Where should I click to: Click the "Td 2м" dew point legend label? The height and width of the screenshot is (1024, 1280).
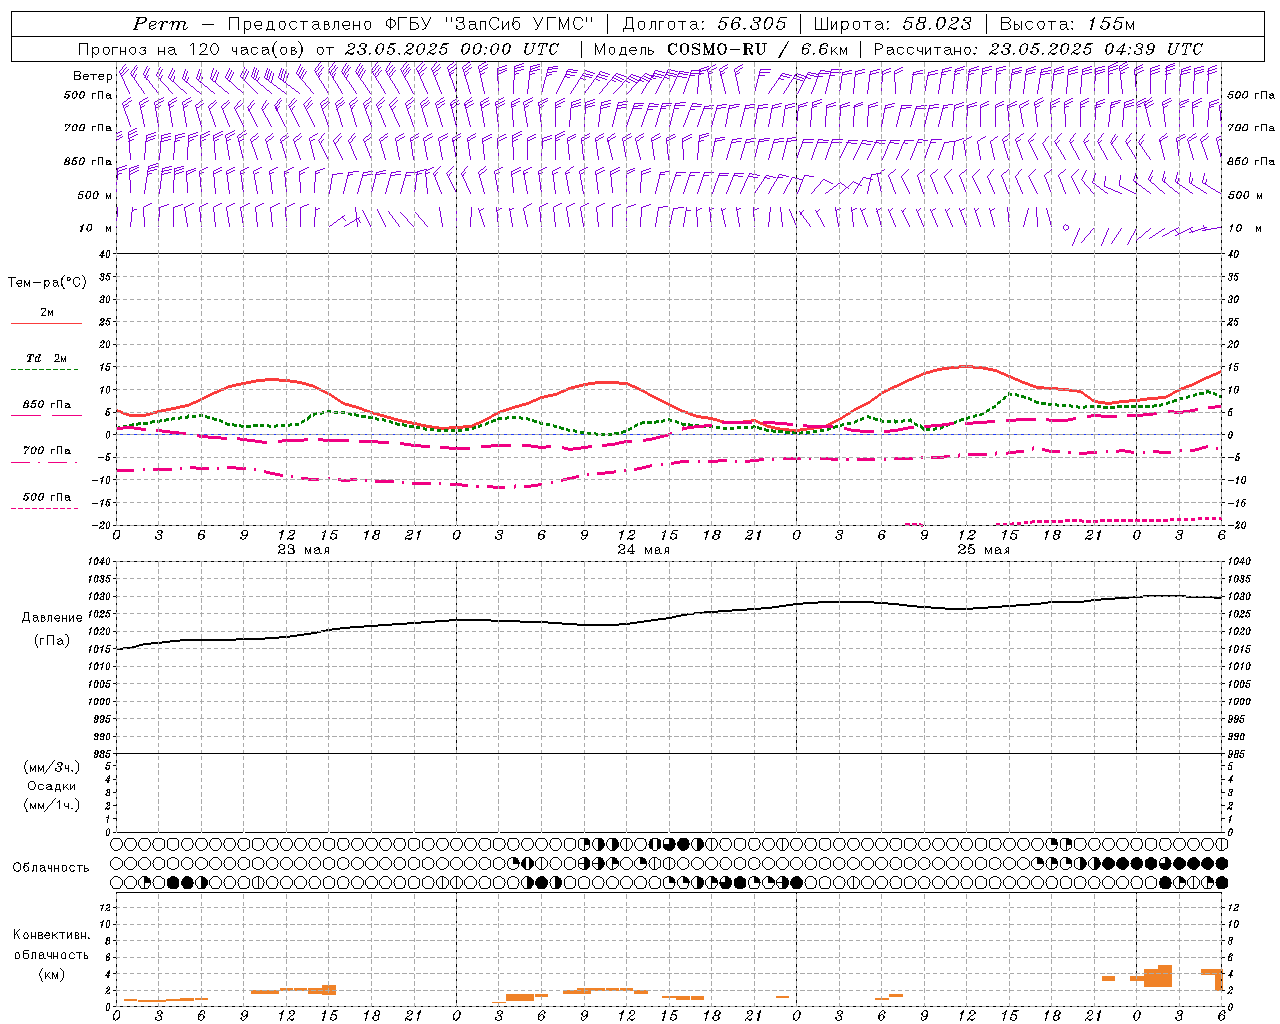tap(46, 358)
